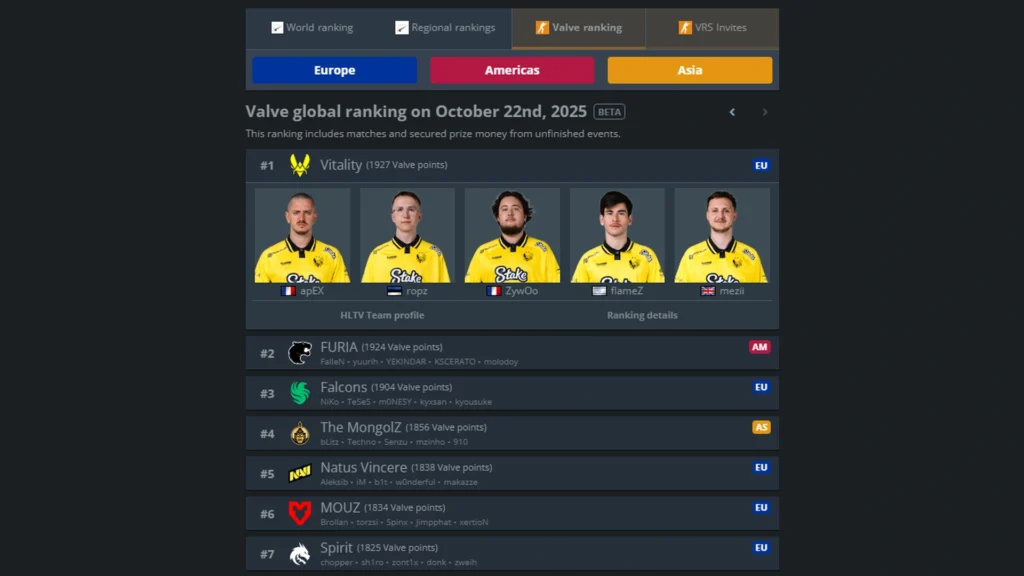Filter rankings by Europe button
Image resolution: width=1024 pixels, height=576 pixels.
point(334,70)
